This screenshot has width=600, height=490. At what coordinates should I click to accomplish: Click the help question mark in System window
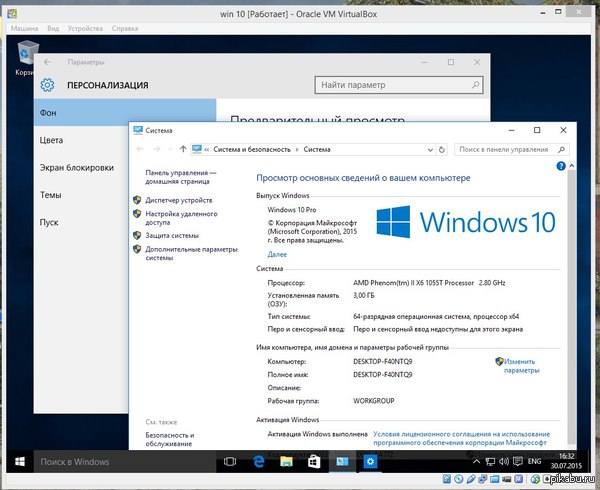tap(561, 166)
